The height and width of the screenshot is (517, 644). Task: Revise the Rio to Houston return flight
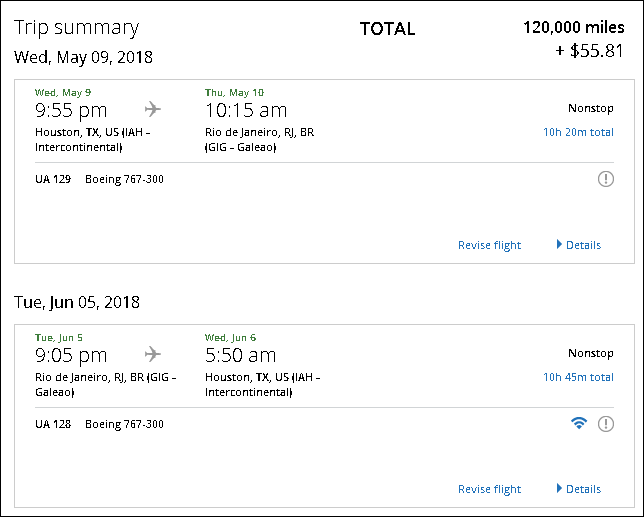(x=489, y=489)
